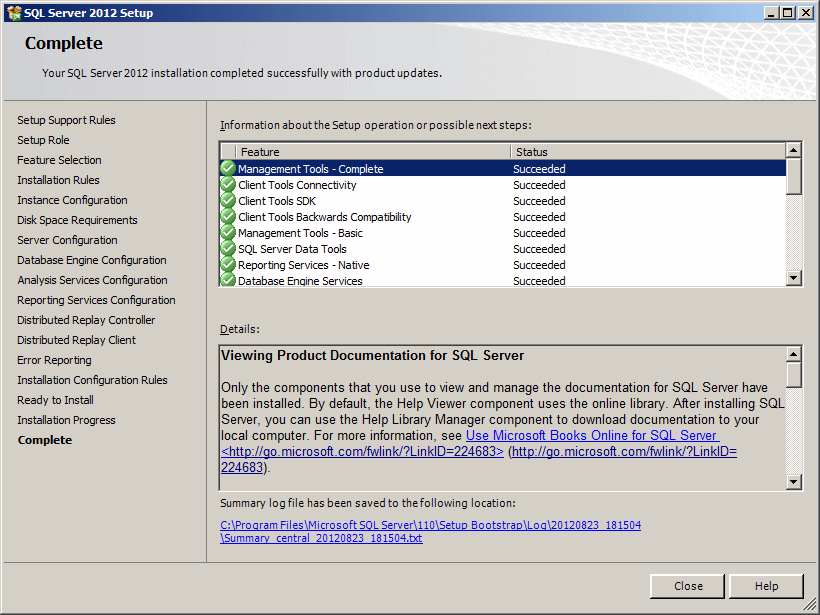Click Installation Progress step
The image size is (820, 615).
(66, 420)
